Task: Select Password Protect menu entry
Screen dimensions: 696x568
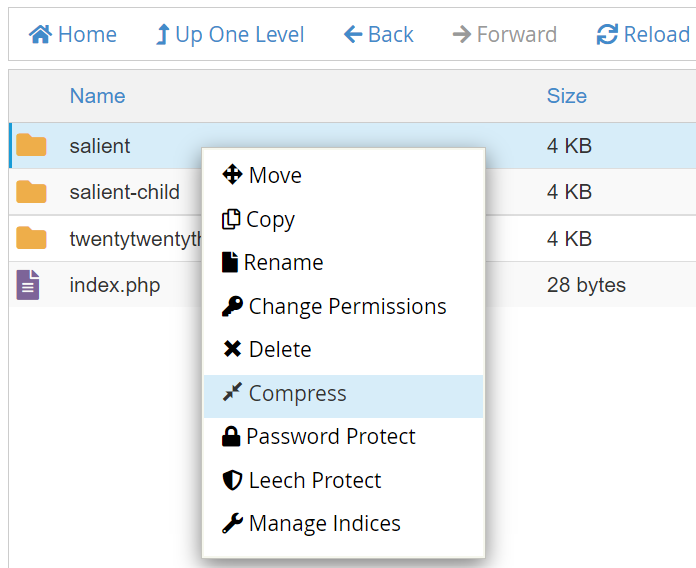Action: pos(343,436)
